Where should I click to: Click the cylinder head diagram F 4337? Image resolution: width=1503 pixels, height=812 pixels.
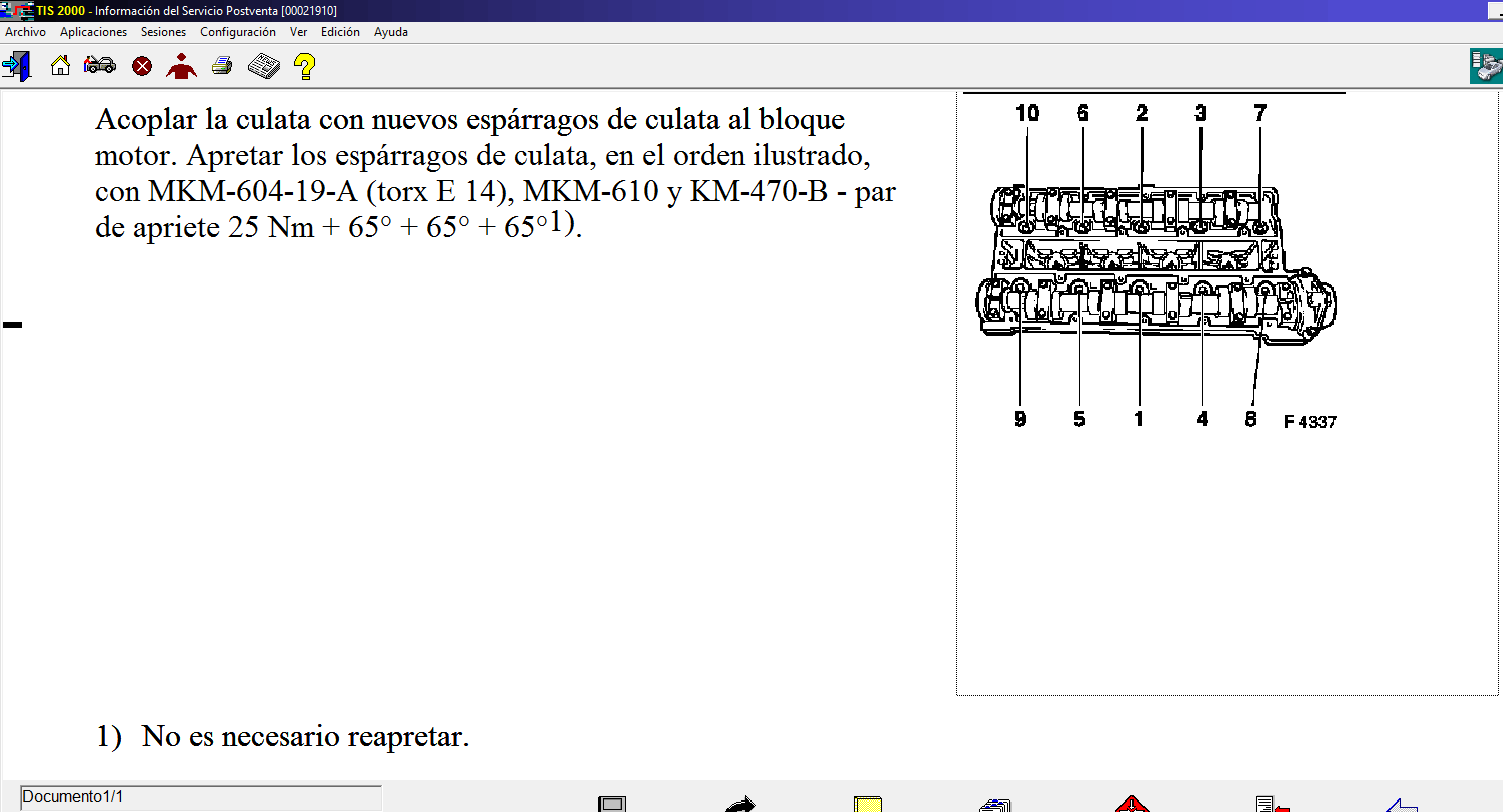tap(1155, 265)
